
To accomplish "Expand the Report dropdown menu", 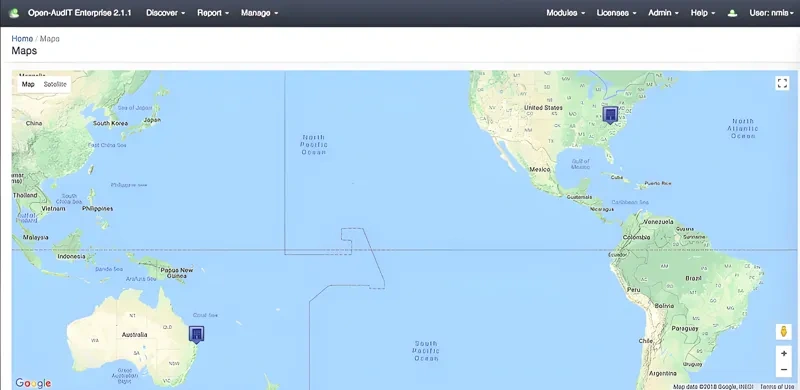I will coord(213,13).
